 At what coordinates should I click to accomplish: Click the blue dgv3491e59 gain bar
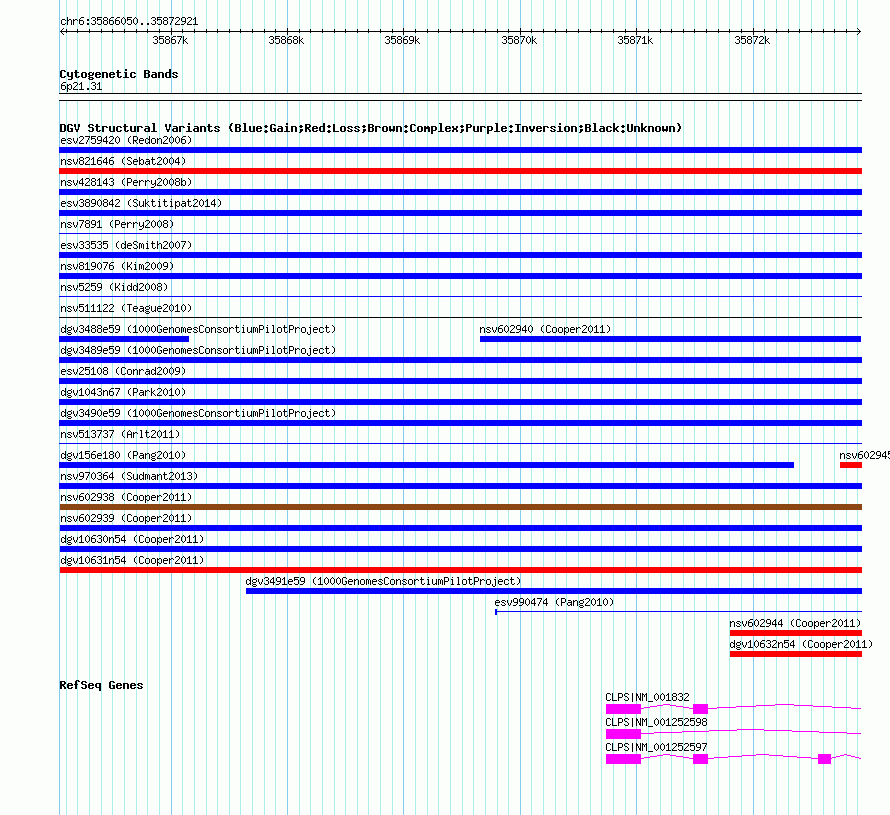[x=553, y=591]
